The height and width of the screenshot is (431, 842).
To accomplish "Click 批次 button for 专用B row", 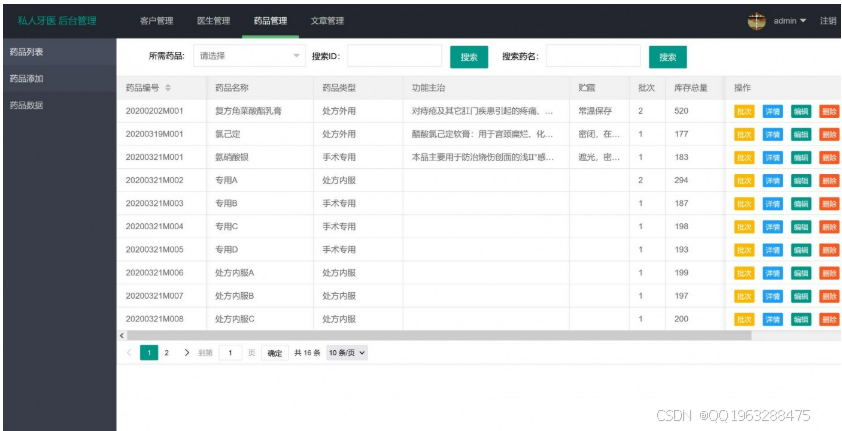I will coord(744,203).
